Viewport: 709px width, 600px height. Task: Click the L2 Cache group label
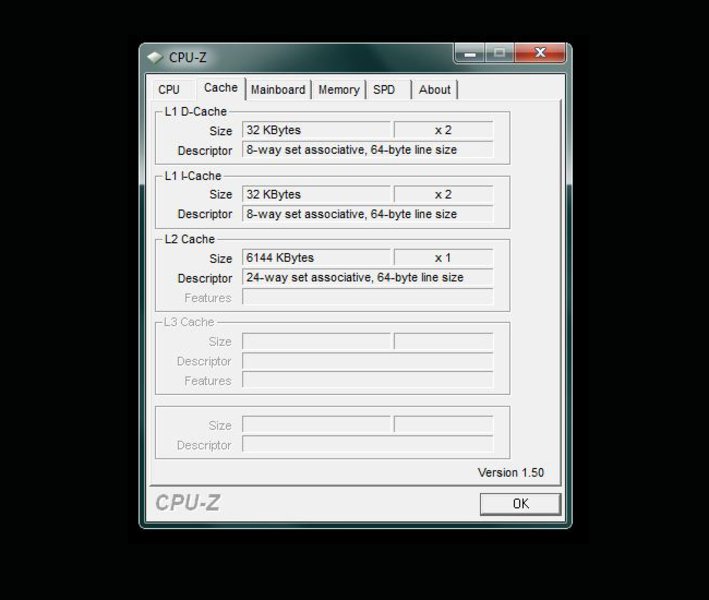point(189,239)
